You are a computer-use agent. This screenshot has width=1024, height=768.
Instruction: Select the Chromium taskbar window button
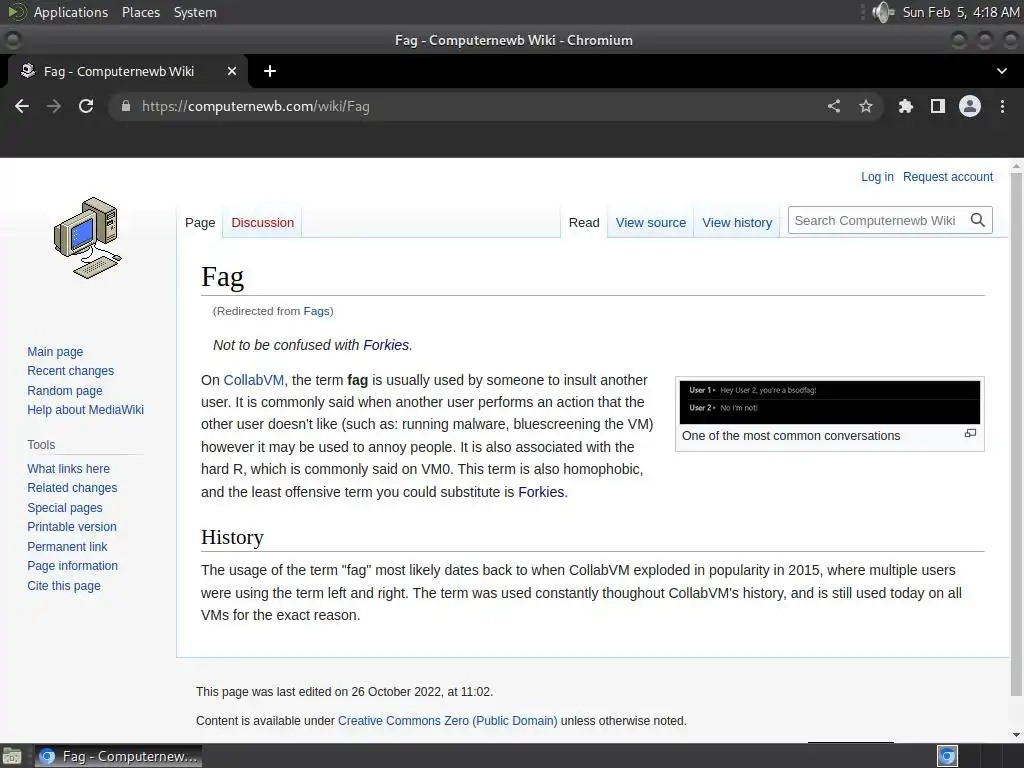coord(118,756)
